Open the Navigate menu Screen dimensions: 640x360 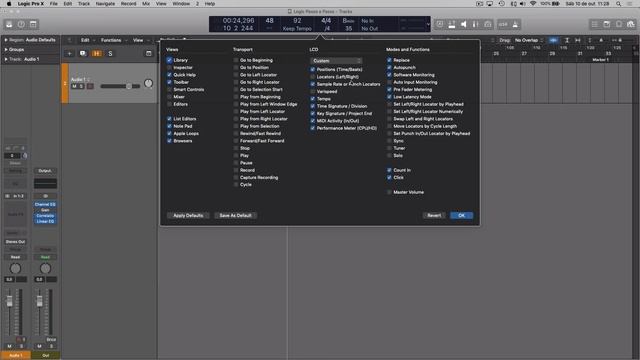coord(105,4)
